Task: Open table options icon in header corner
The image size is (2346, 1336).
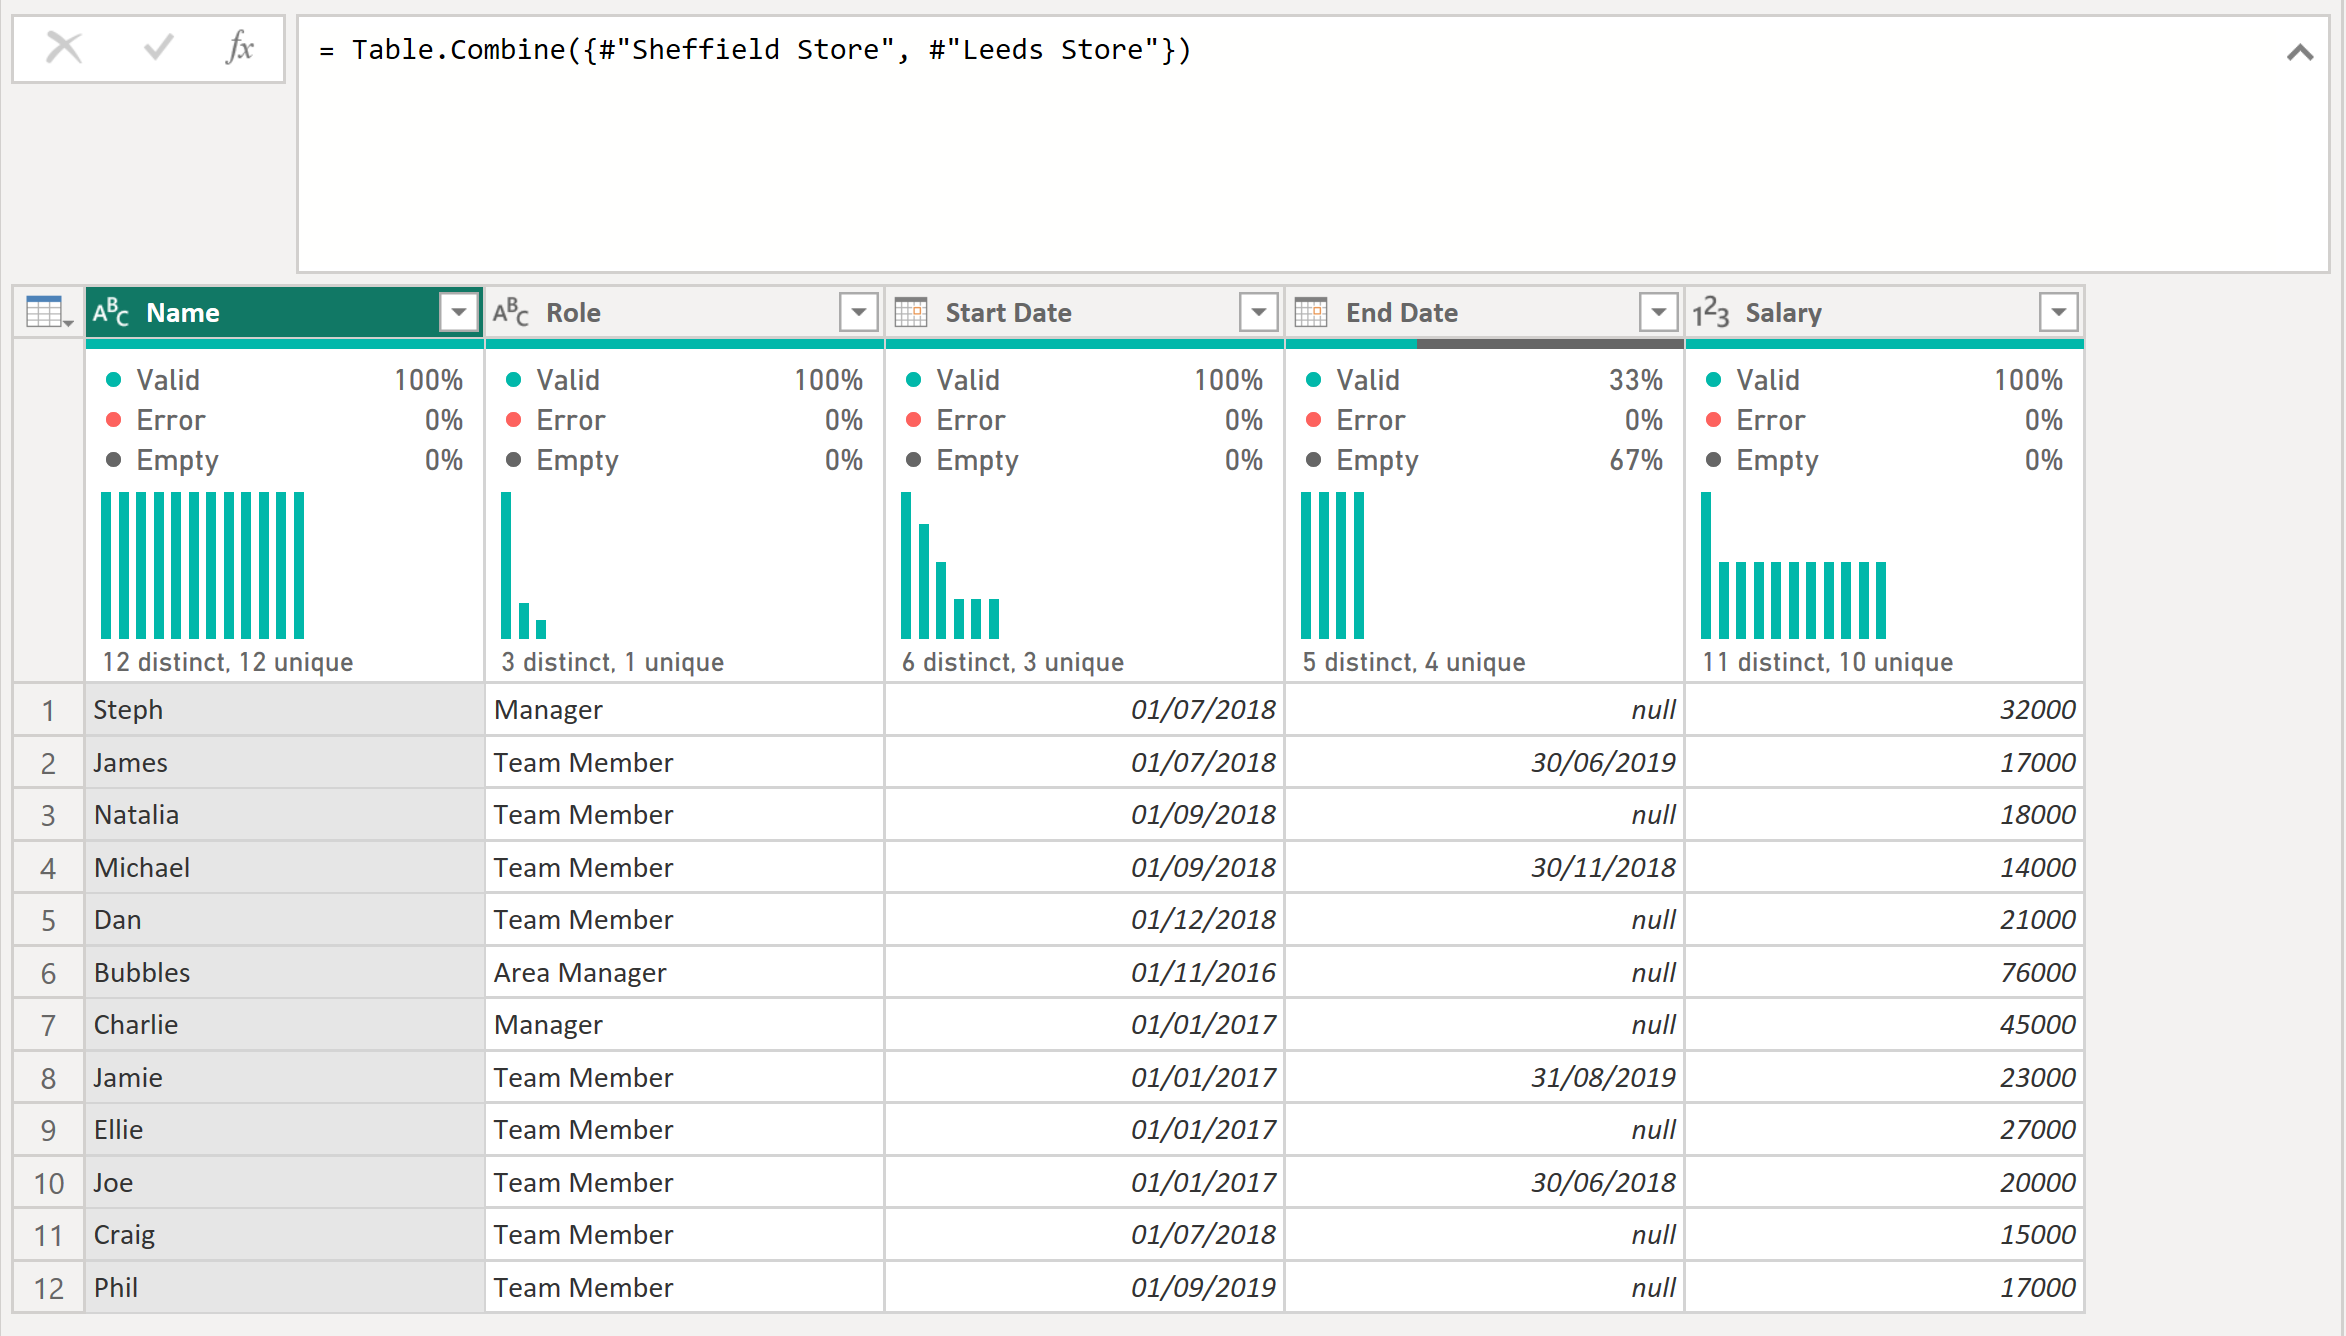Action: [x=47, y=313]
